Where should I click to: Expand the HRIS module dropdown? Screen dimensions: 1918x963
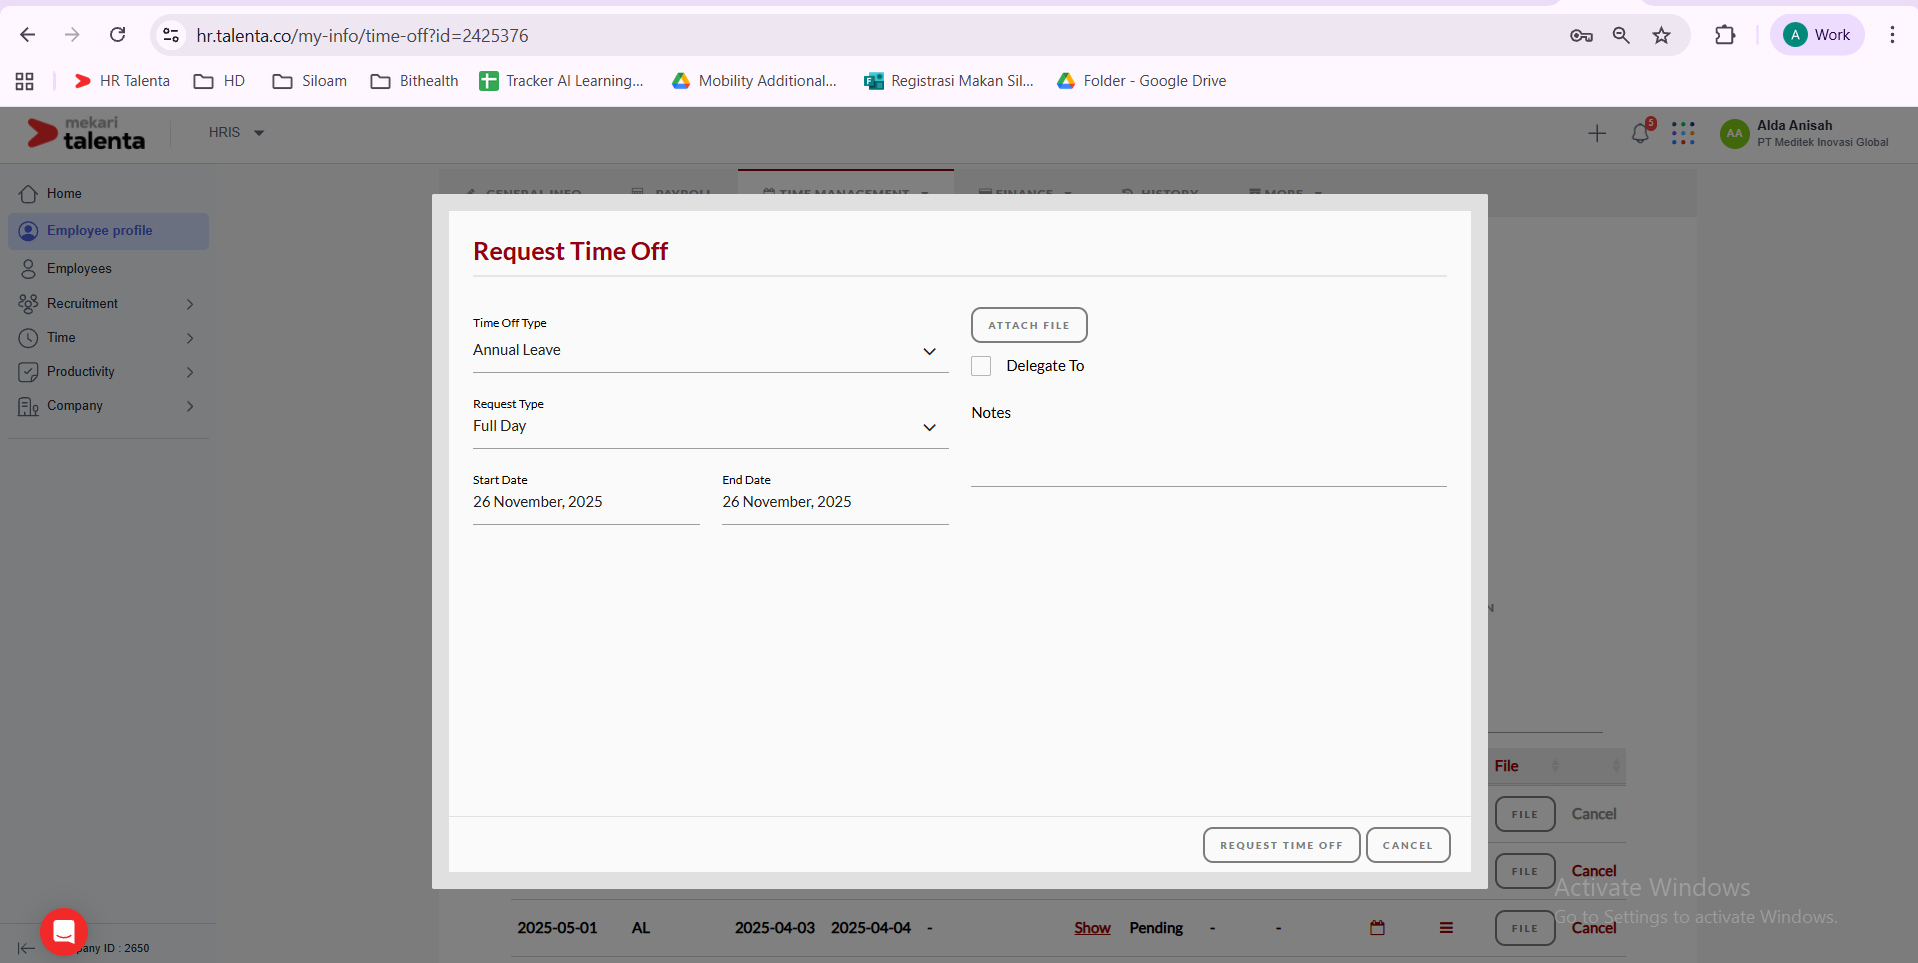tap(236, 133)
